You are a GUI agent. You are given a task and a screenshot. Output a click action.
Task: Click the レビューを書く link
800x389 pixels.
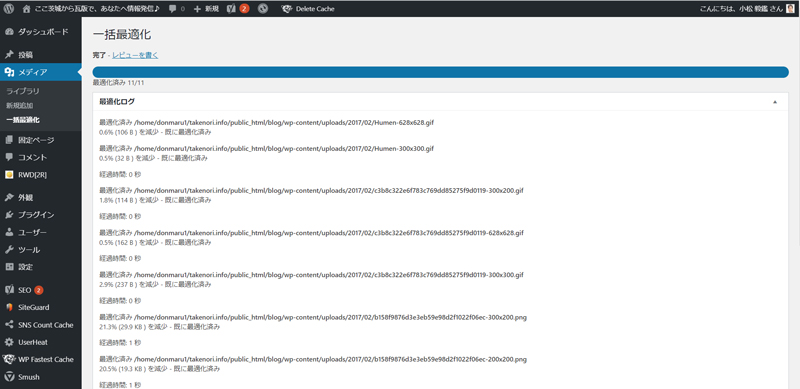(x=135, y=55)
